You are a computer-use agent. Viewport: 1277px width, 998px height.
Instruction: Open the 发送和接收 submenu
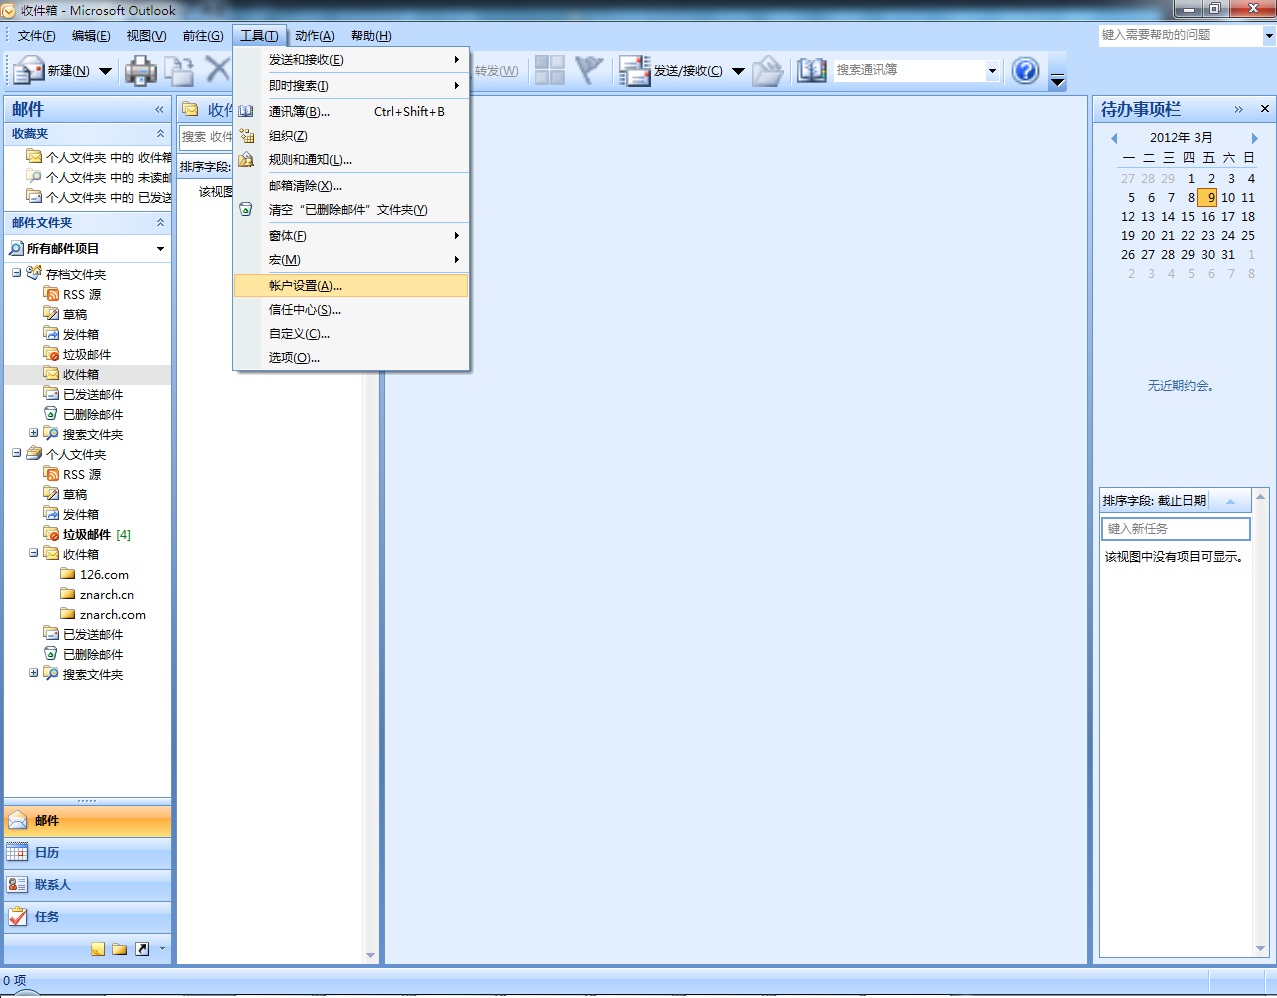[351, 60]
